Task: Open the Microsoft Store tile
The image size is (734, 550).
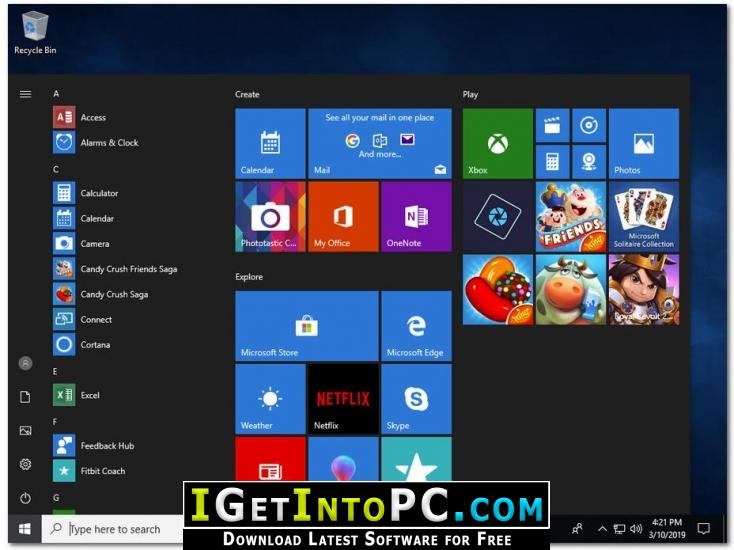Action: [x=307, y=326]
